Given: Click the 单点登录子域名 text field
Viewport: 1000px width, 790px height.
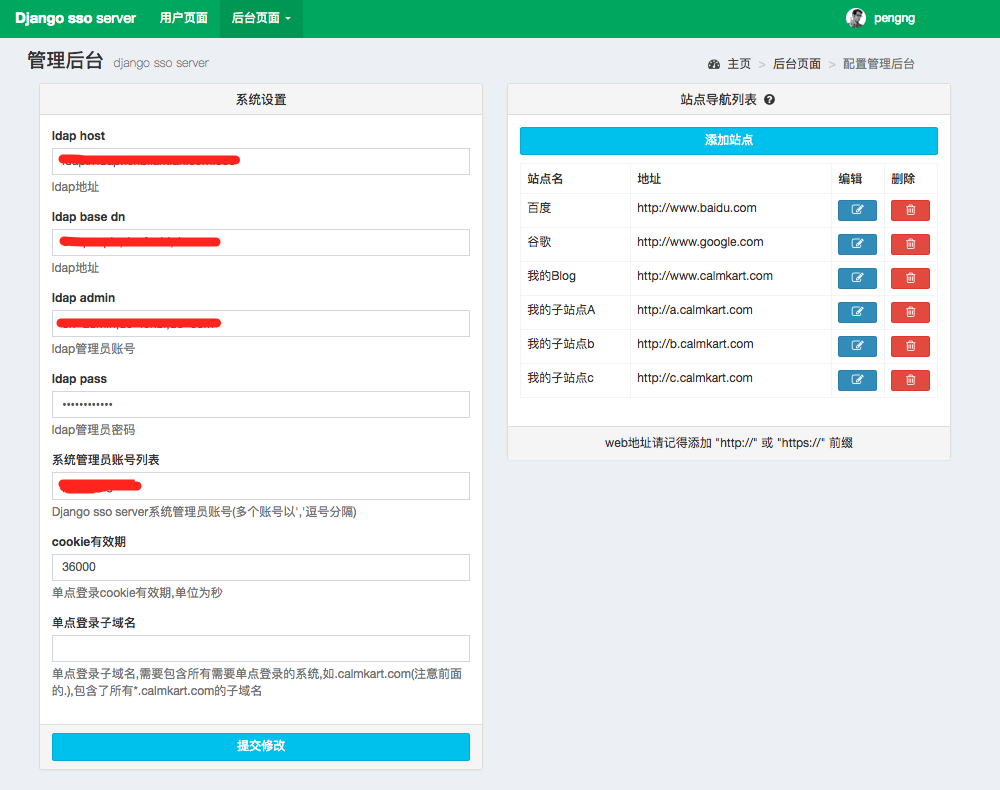Looking at the screenshot, I should 261,648.
